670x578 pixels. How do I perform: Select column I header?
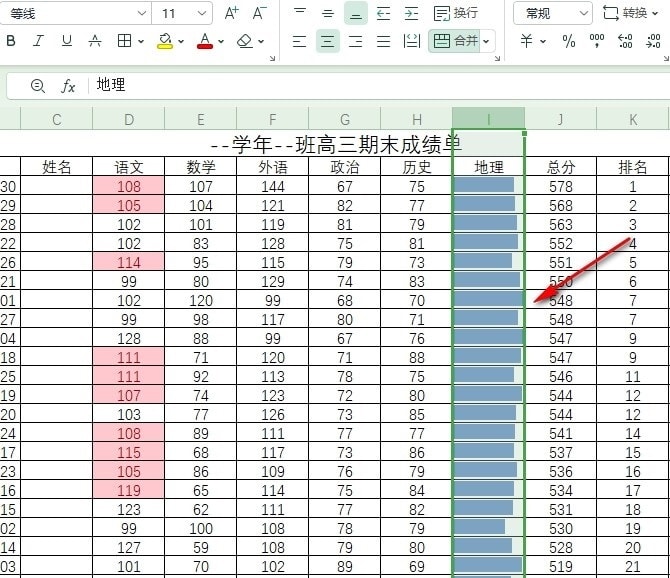(488, 119)
